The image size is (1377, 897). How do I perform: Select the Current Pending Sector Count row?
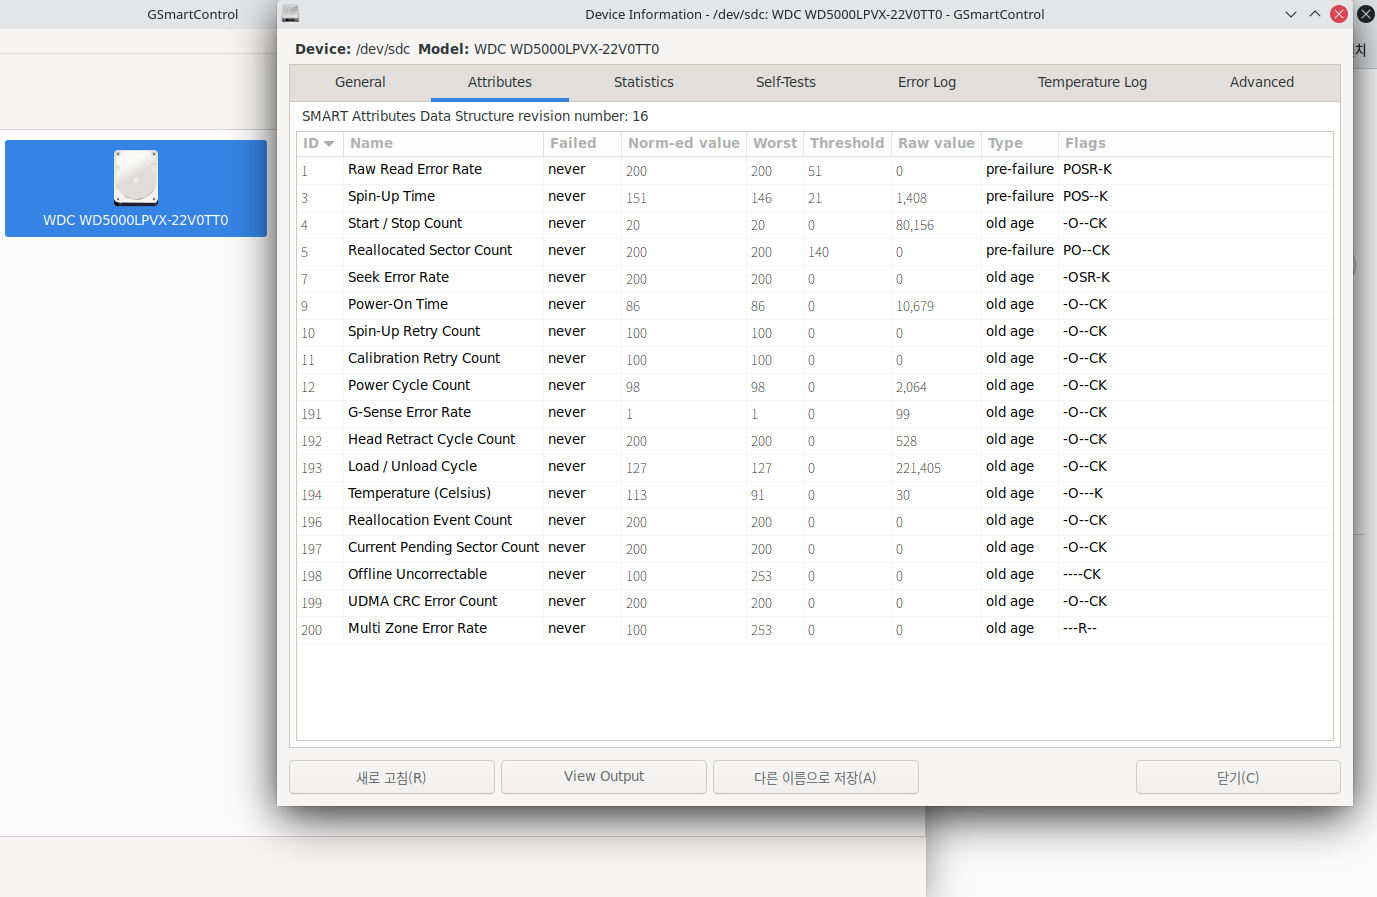815,548
